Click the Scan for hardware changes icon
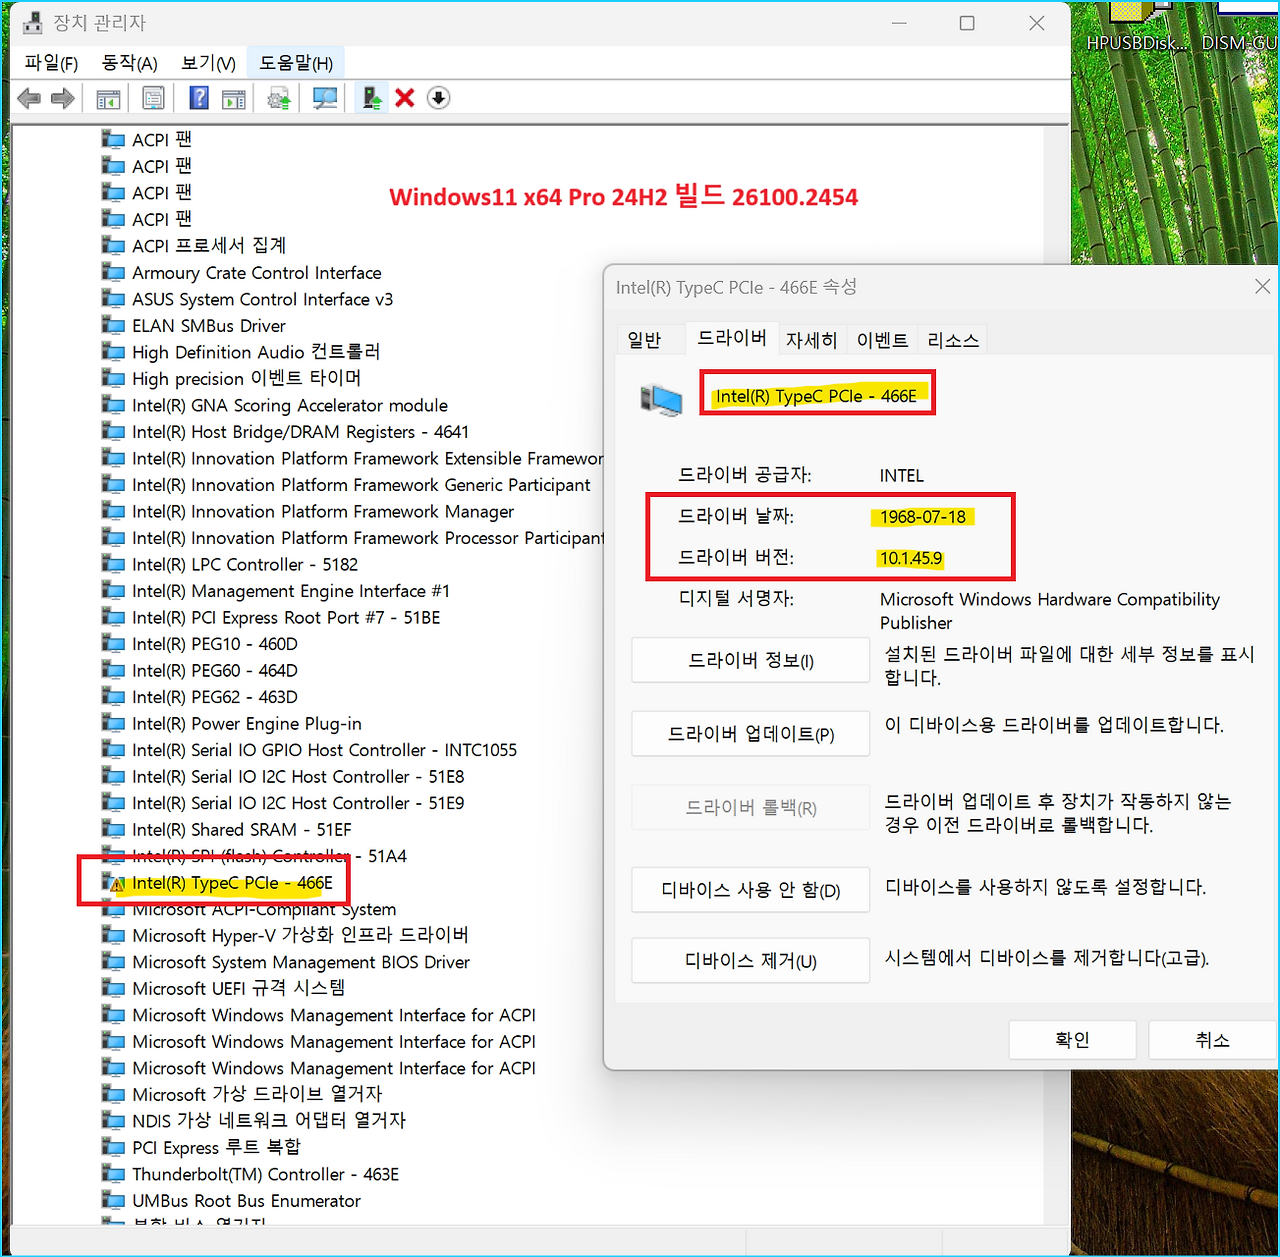 pos(324,97)
